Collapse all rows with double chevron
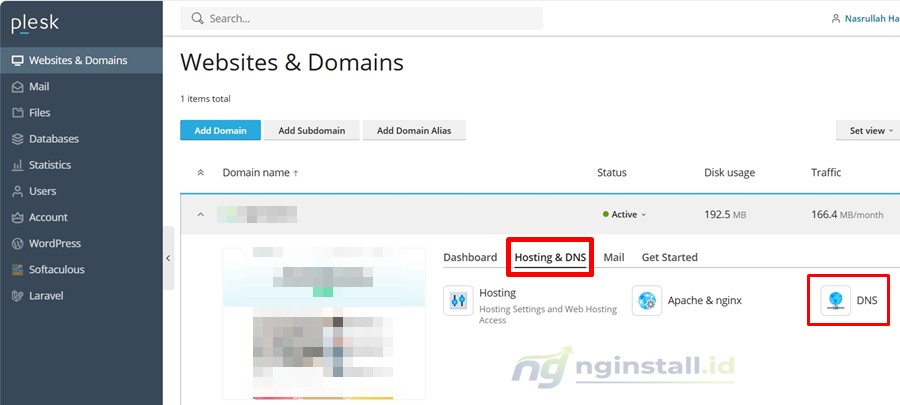The image size is (900, 405). pos(200,172)
